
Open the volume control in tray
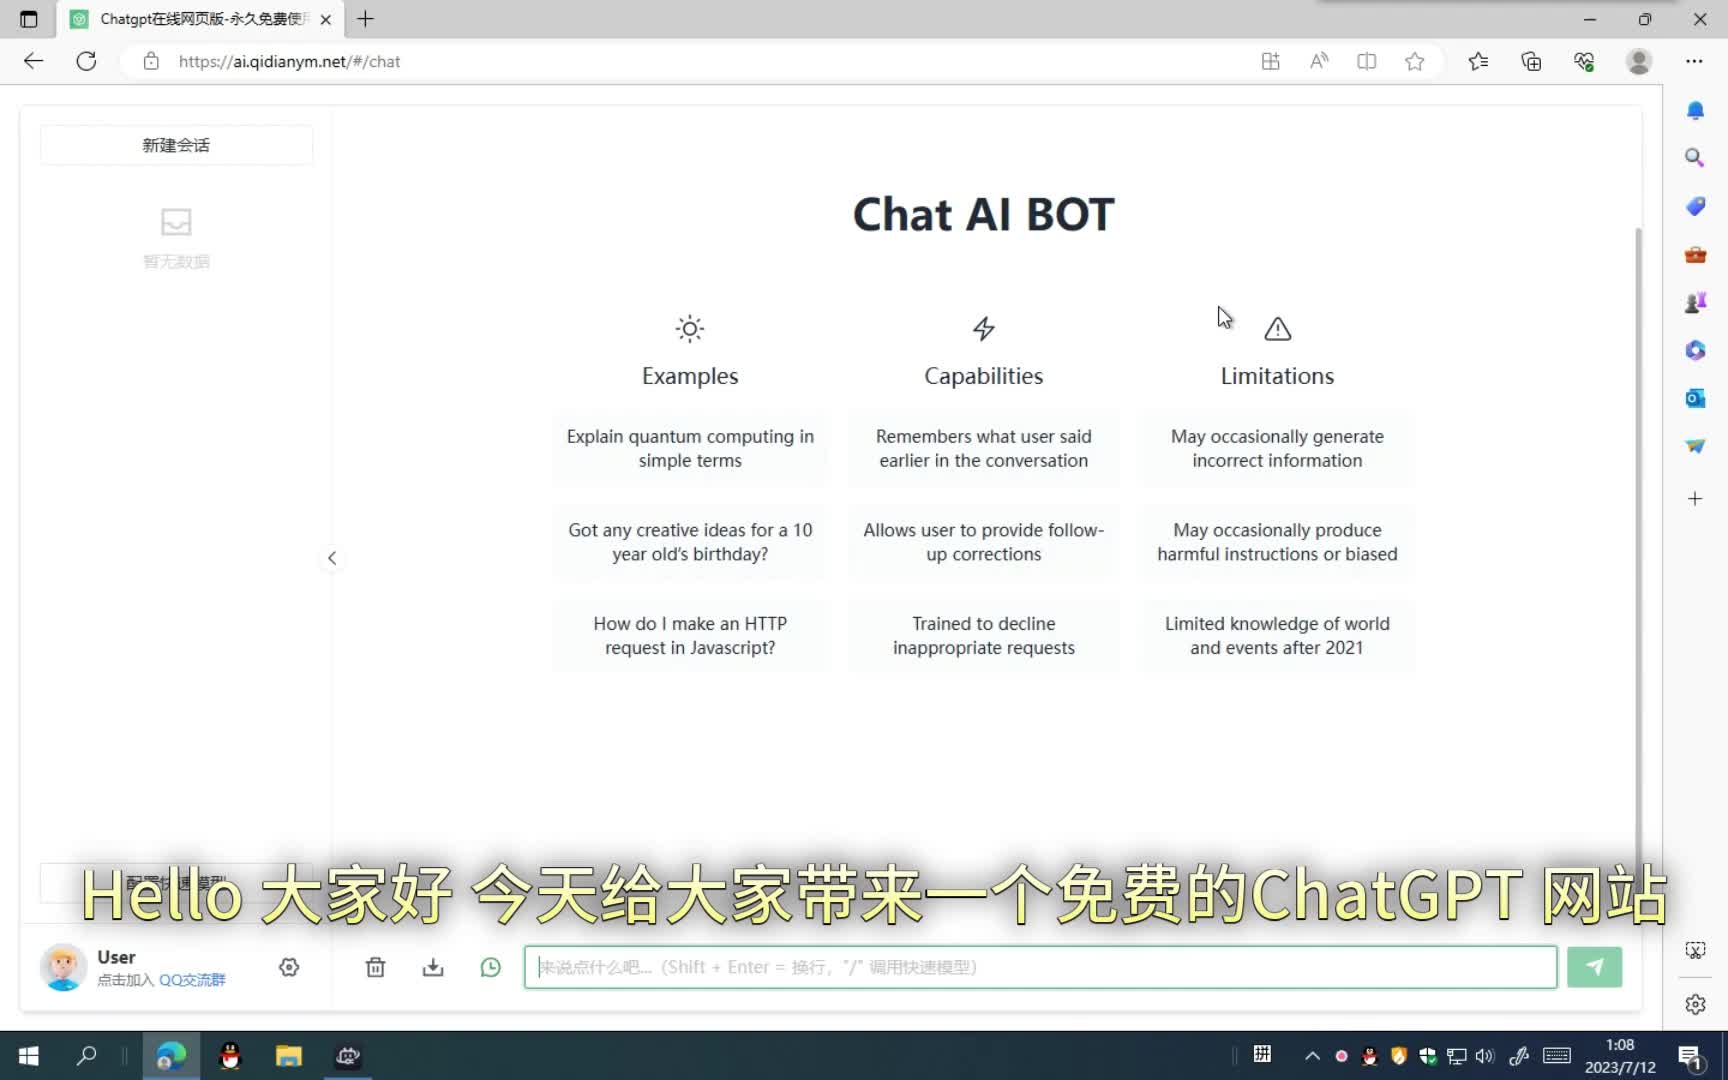click(x=1485, y=1055)
